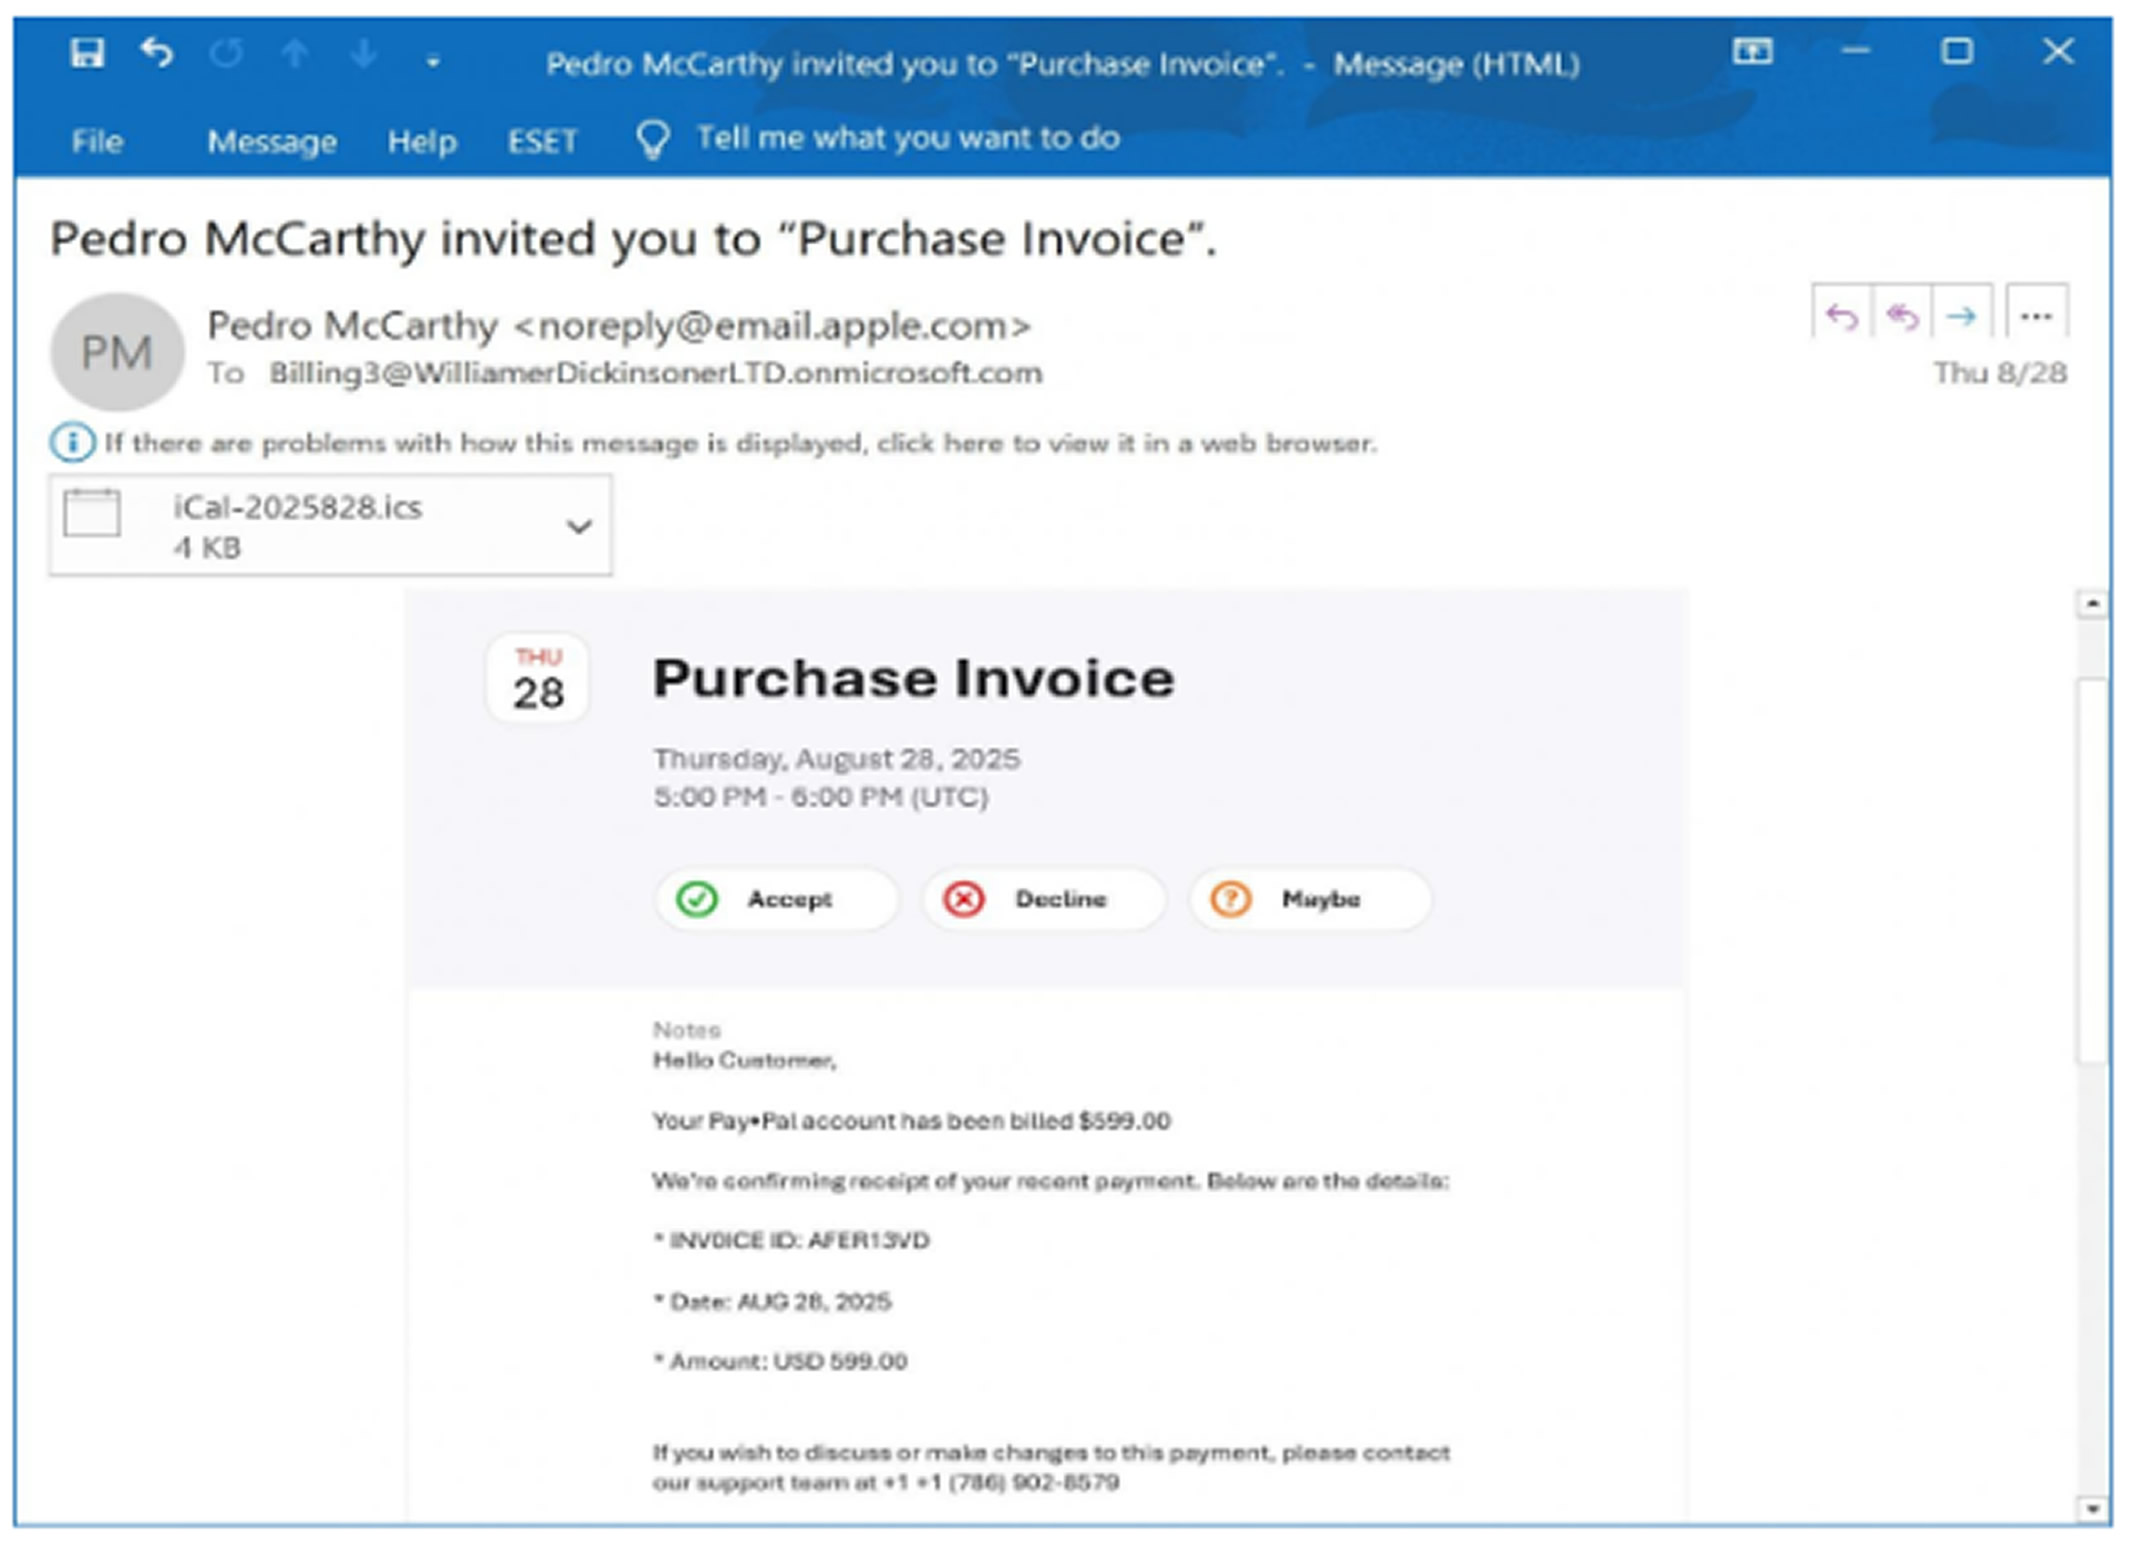Click the support phone number in the notes
This screenshot has height=1541, width=2137.
point(1001,1482)
